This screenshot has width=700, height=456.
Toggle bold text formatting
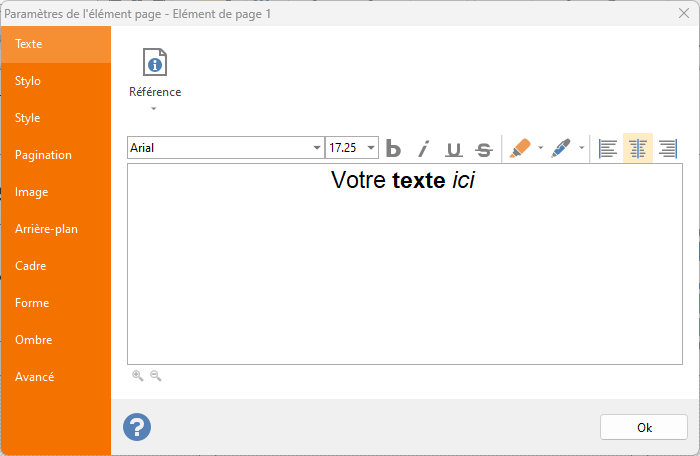(394, 149)
